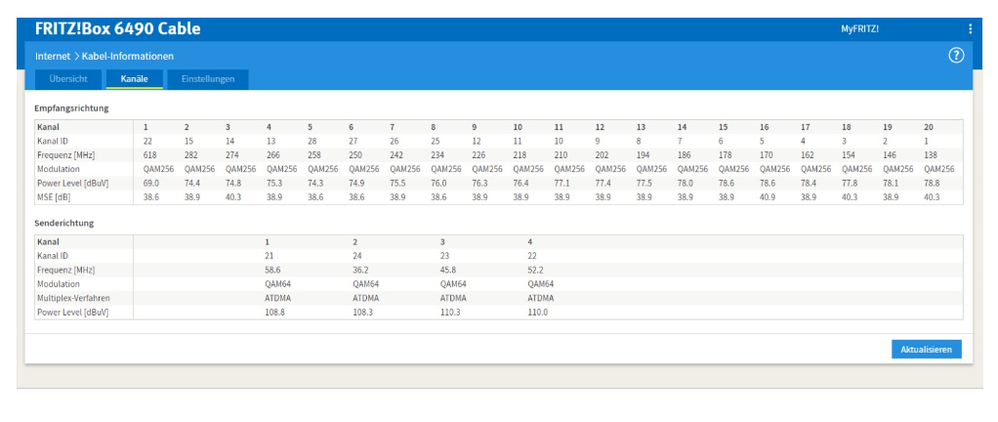
Task: Switch to the Übersicht tab
Action: [67, 80]
